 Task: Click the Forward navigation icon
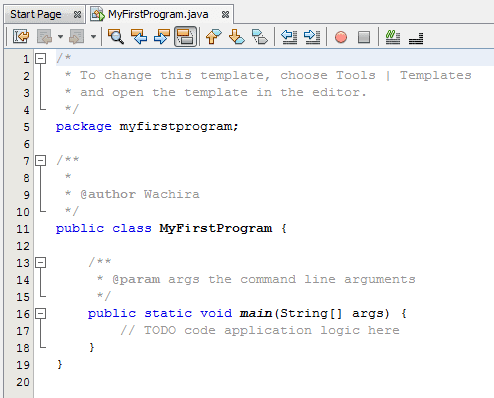[77, 36]
